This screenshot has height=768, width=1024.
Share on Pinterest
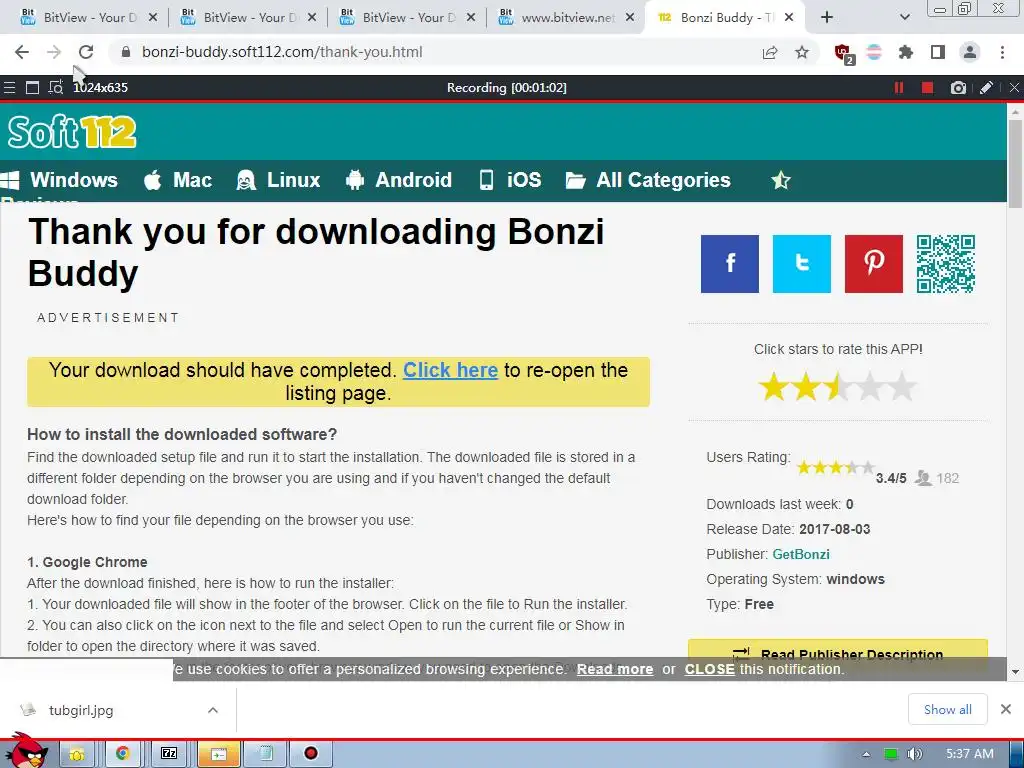[x=874, y=264]
